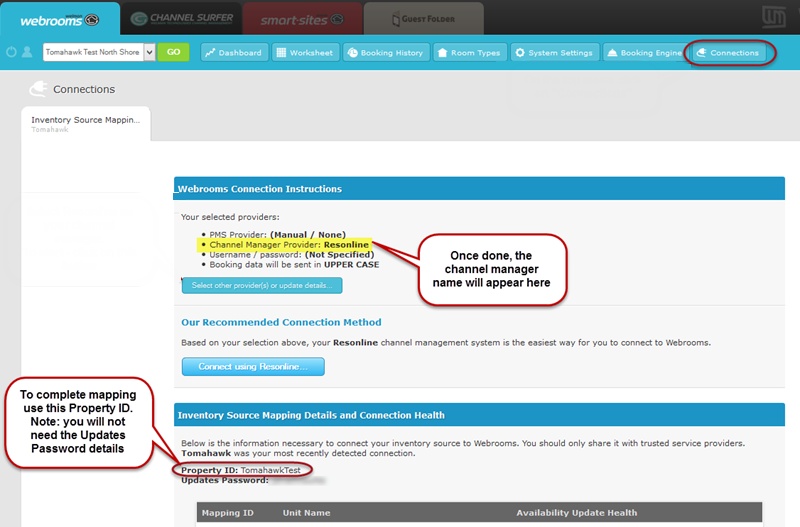The image size is (800, 527).
Task: Click the Mapping ID column header
Action: [228, 513]
